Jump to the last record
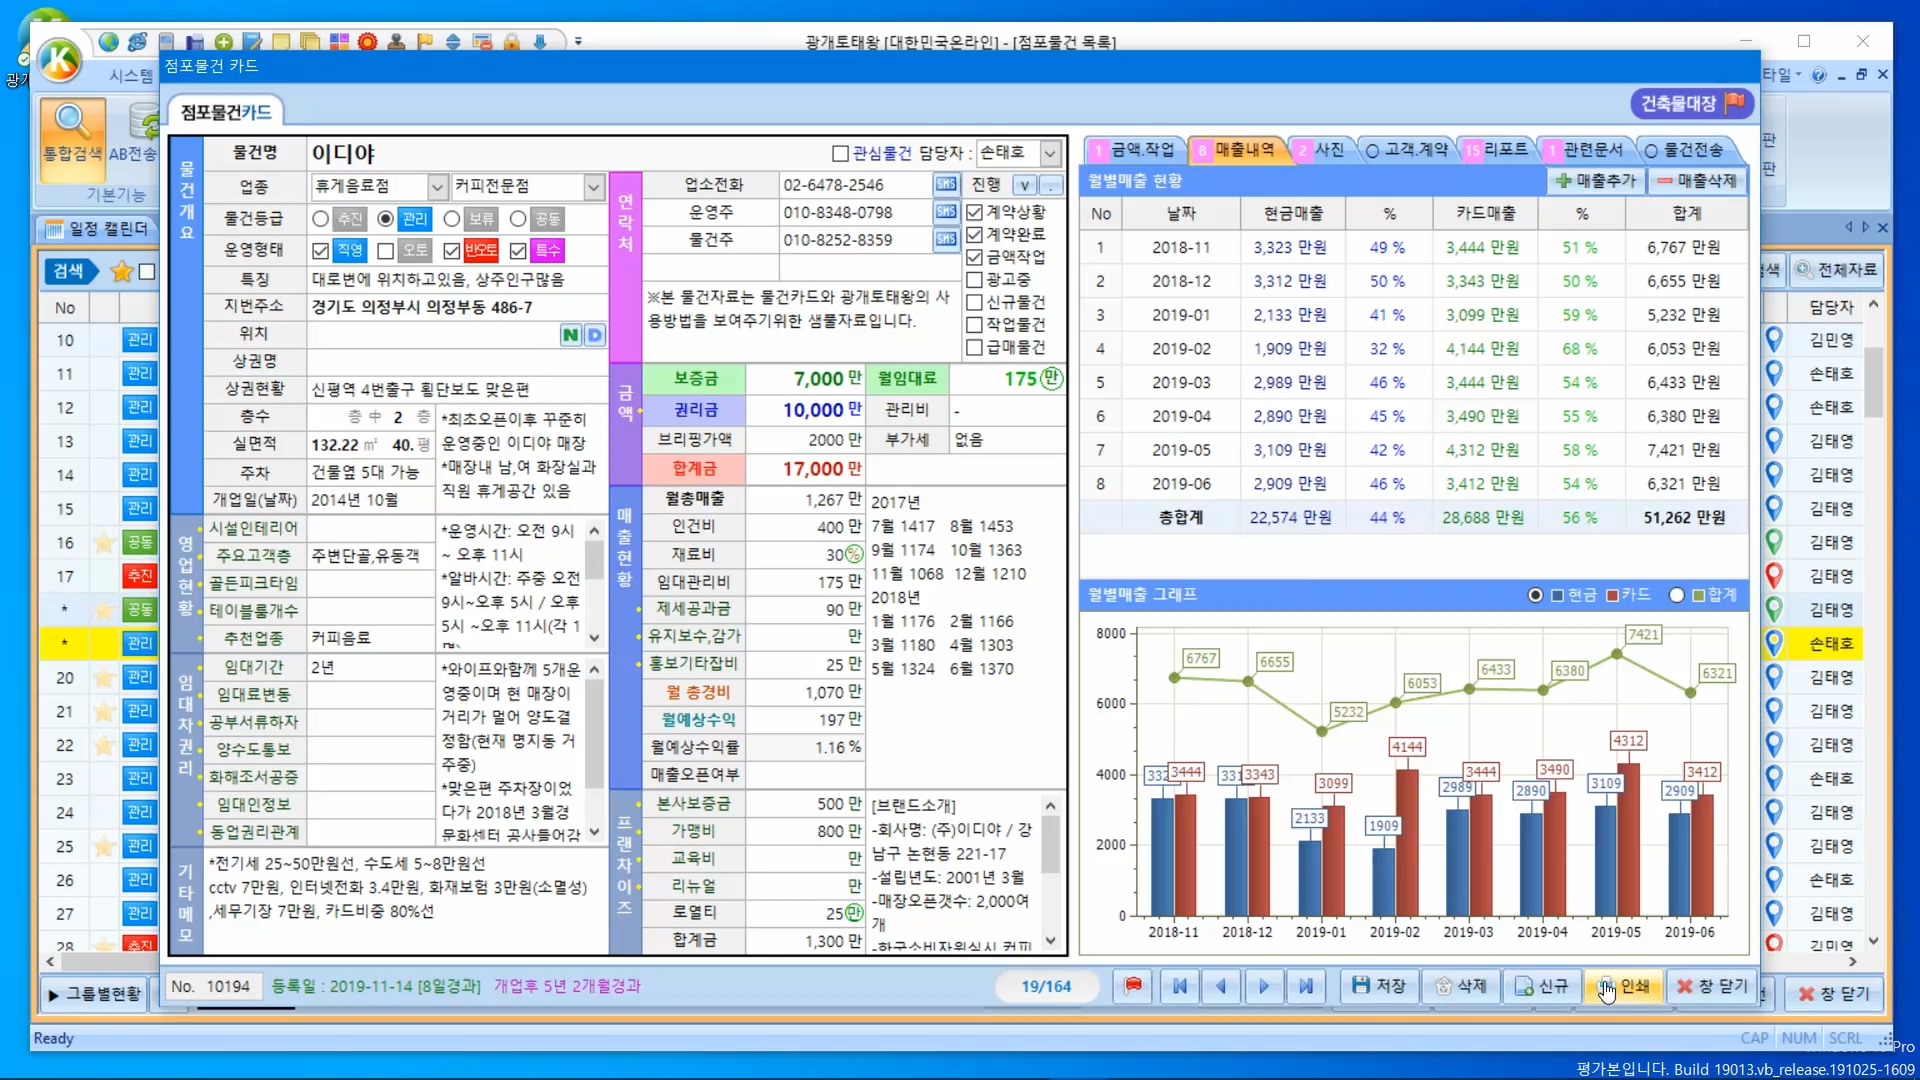This screenshot has width=1920, height=1080. 1306,986
